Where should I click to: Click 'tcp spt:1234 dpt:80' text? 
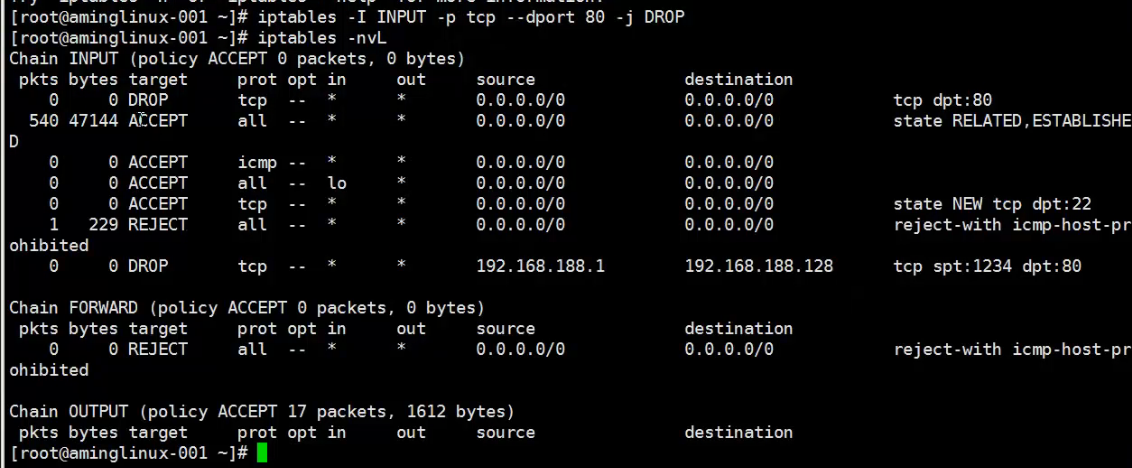988,266
